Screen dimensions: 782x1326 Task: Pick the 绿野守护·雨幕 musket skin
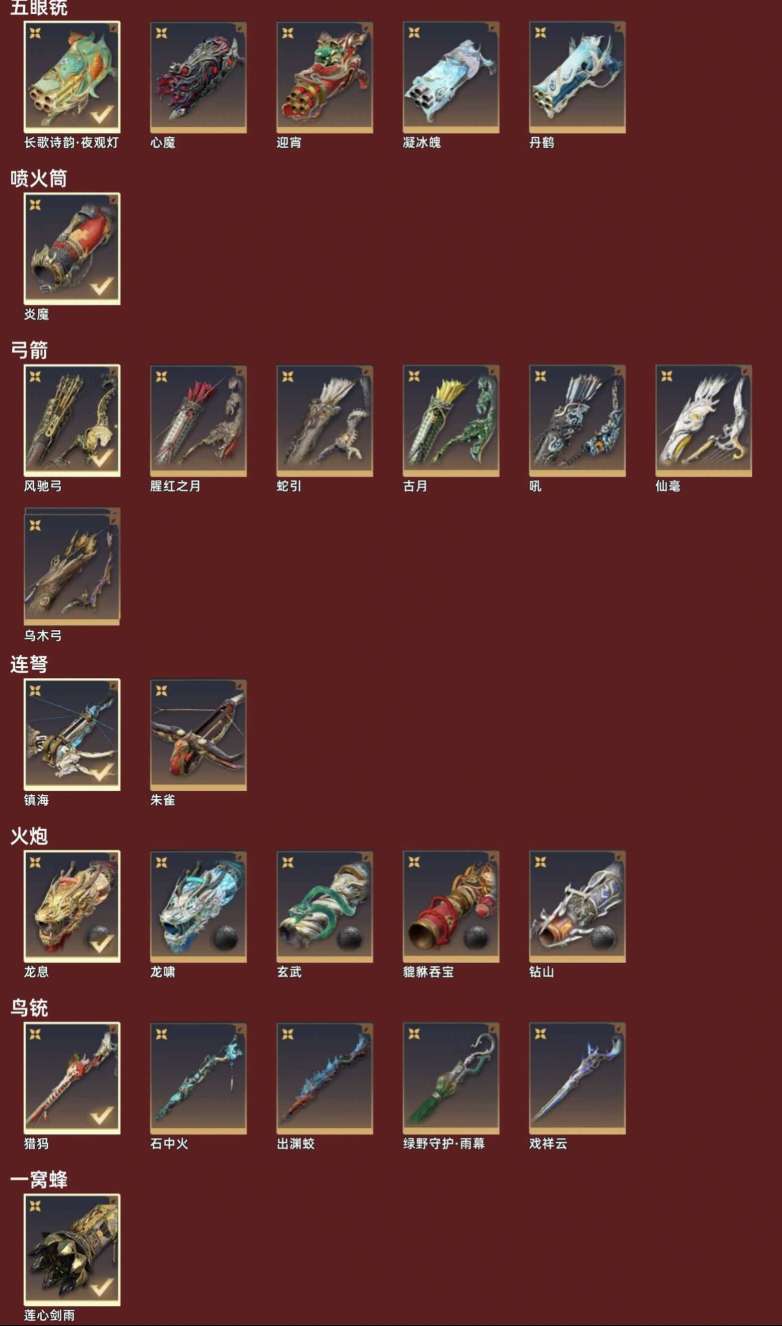click(x=451, y=1079)
